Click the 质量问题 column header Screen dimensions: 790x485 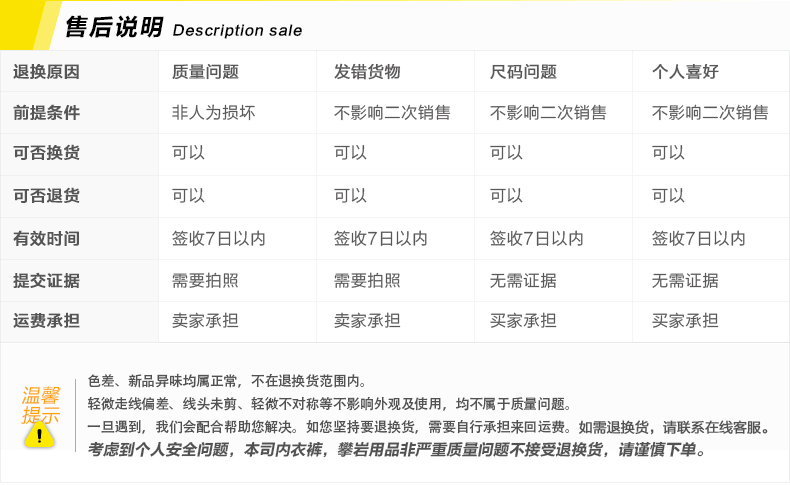(x=205, y=72)
